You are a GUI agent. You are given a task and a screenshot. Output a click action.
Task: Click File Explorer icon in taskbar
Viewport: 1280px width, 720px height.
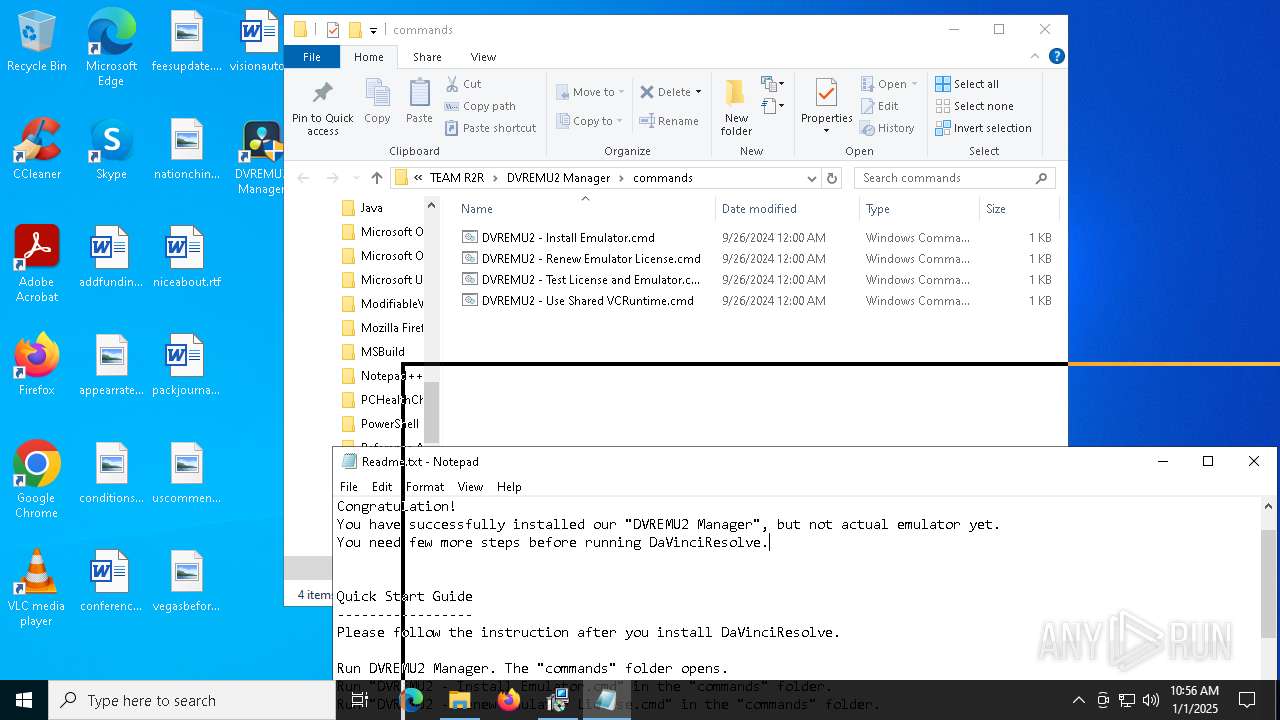(x=460, y=700)
